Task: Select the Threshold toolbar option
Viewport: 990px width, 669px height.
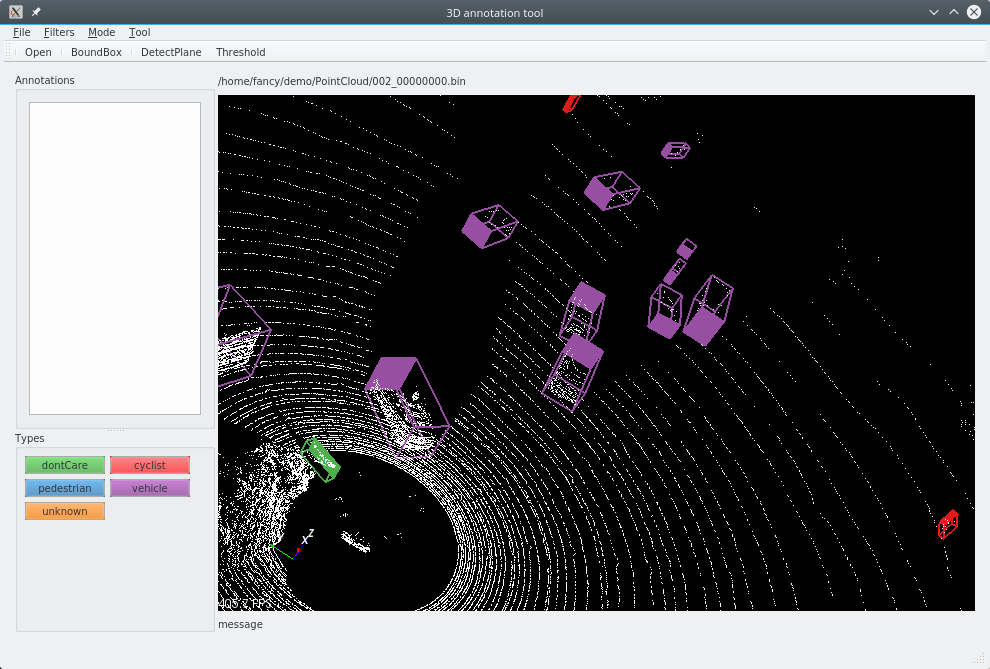Action: [x=241, y=52]
